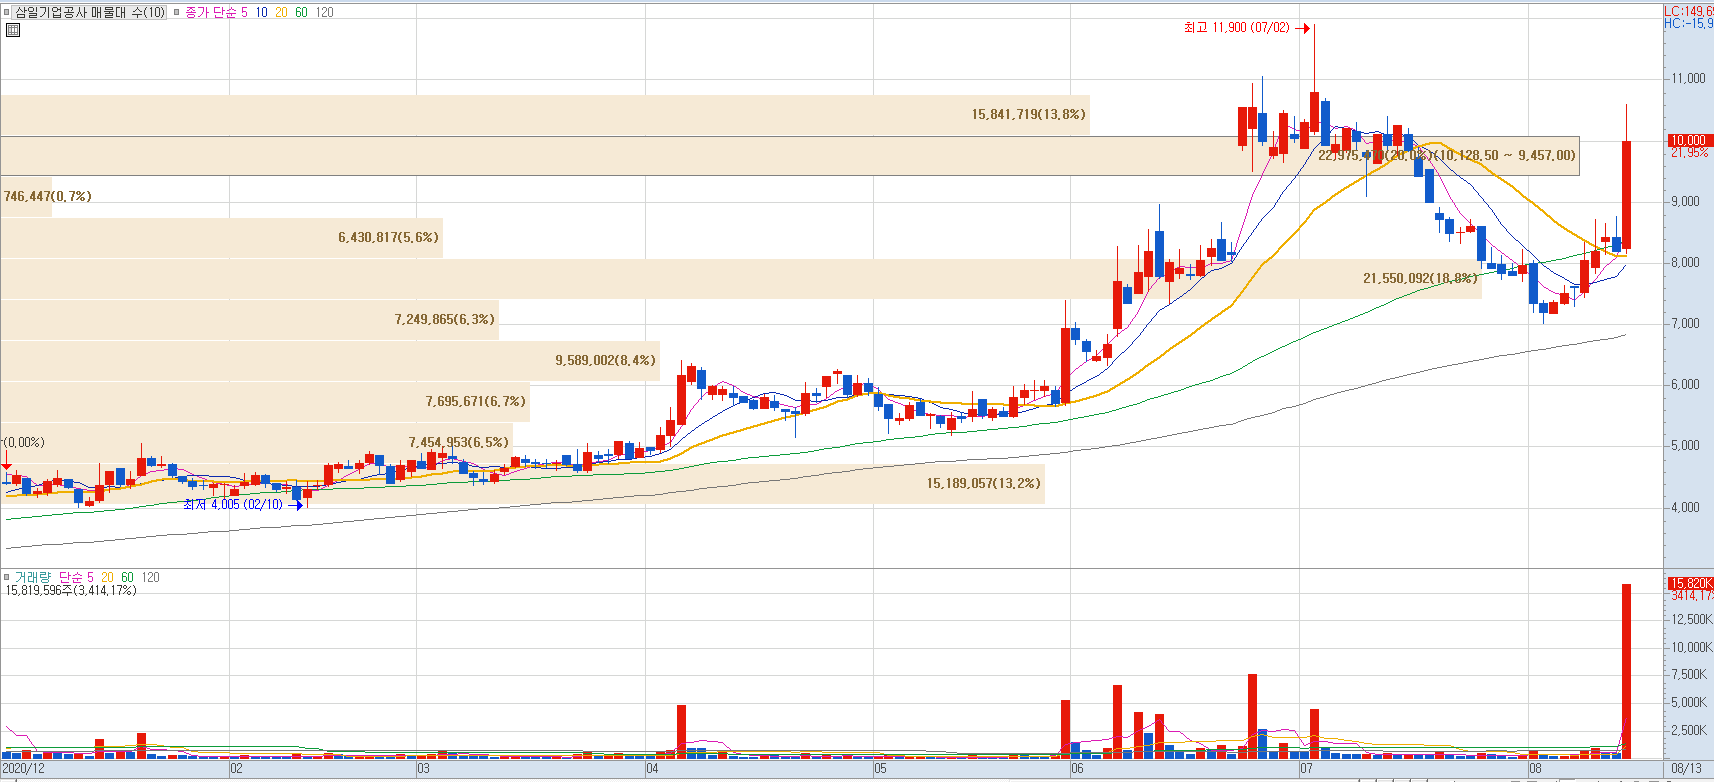Select the 삼일기업공사 매물대 수(10) indicator label

[x=90, y=13]
